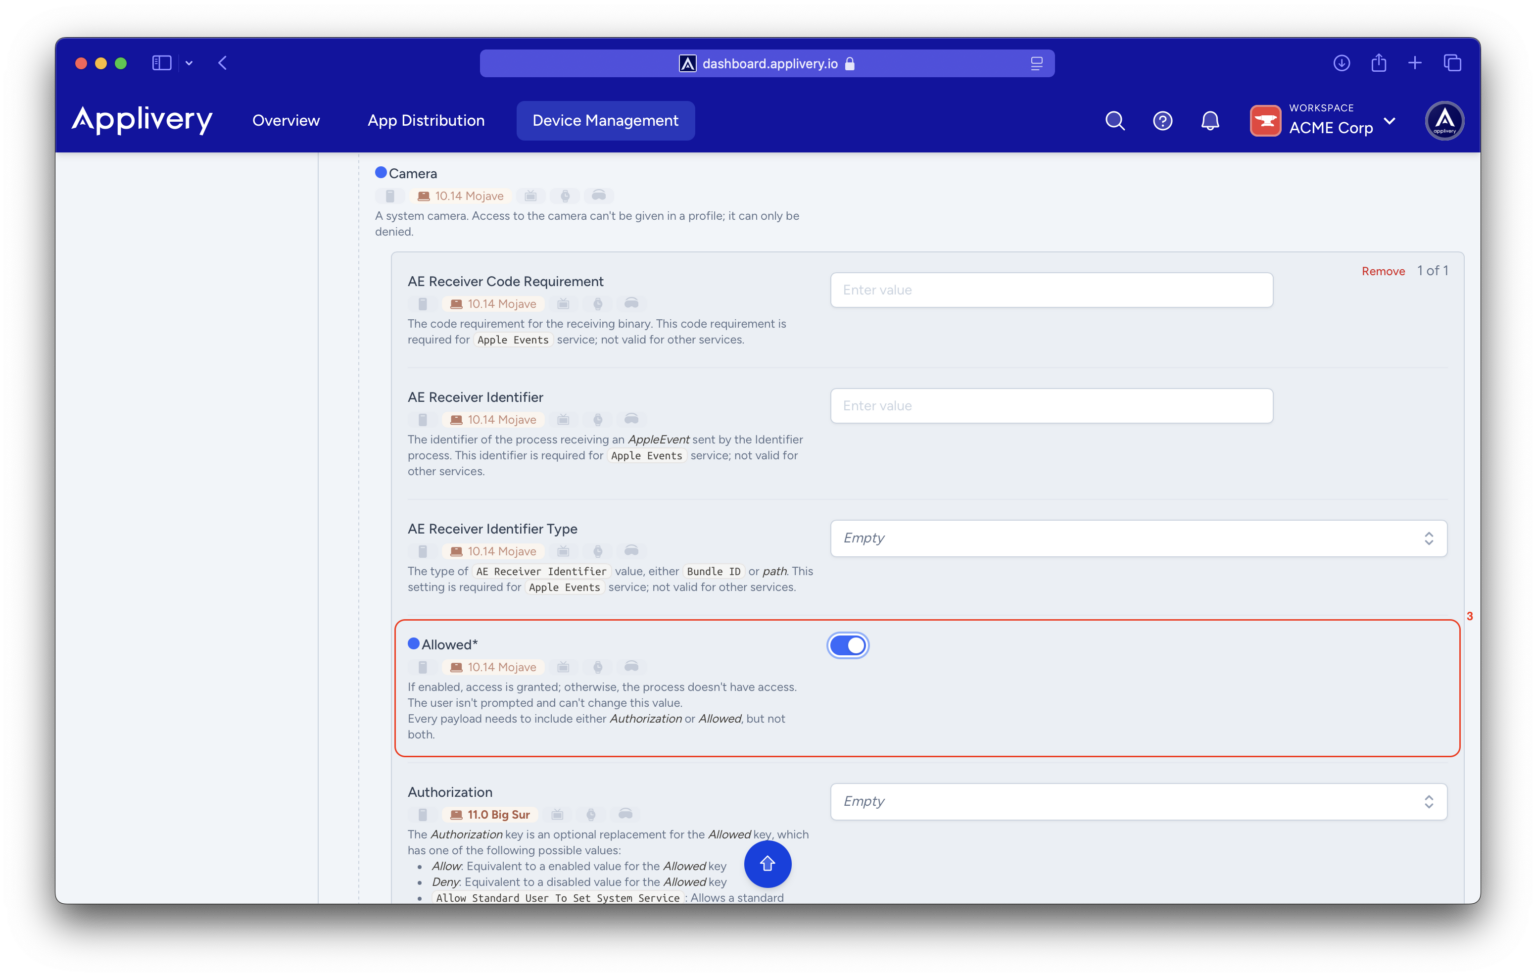Focus the AE Receiver Code Requirement field
Screen dimensions: 1536x977
1051,290
